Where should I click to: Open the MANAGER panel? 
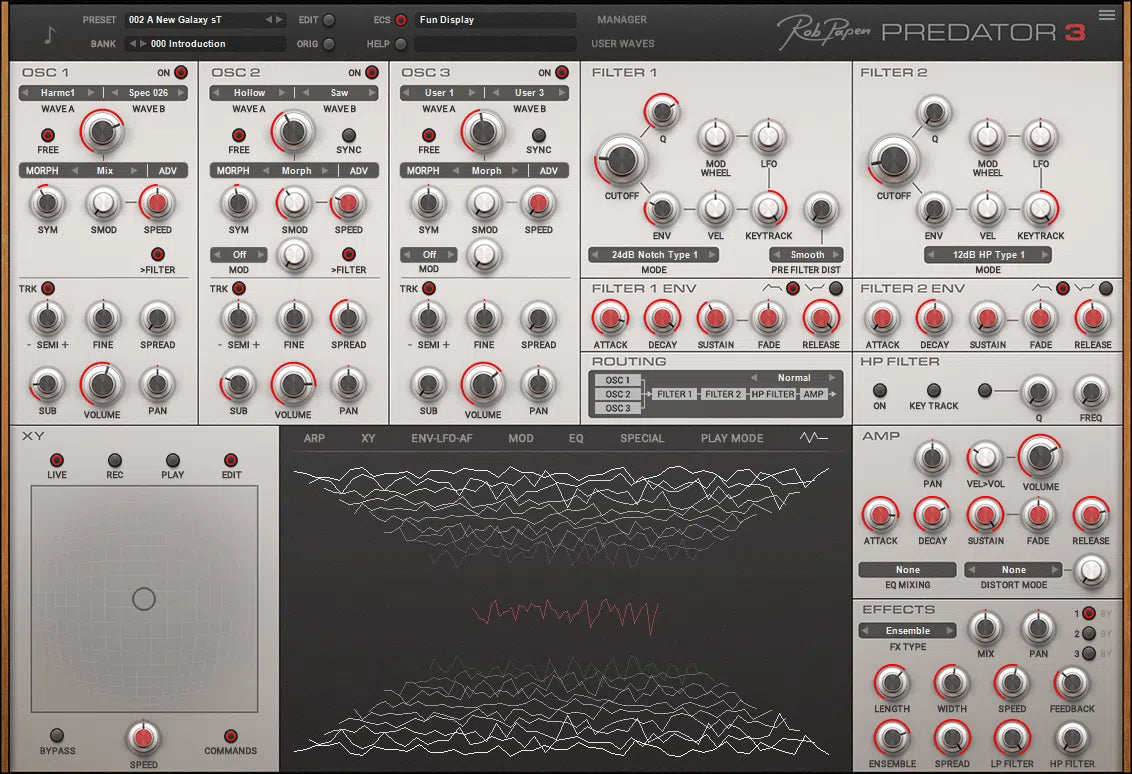(622, 19)
